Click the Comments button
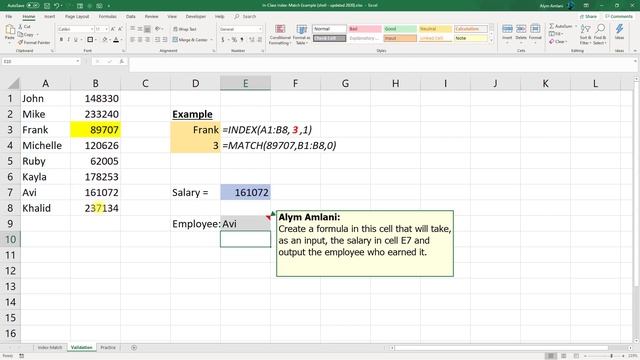Screen dimensions: 640x360 619,16
